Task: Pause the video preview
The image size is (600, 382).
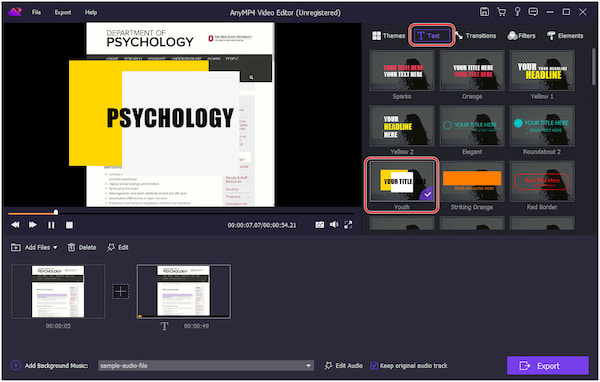Action: pos(51,225)
